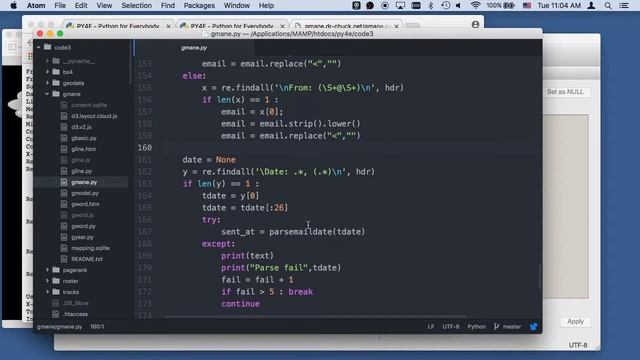Viewport: 640px width, 360px height.
Task: Select the .htaccess file in tree
Action: tap(75, 314)
